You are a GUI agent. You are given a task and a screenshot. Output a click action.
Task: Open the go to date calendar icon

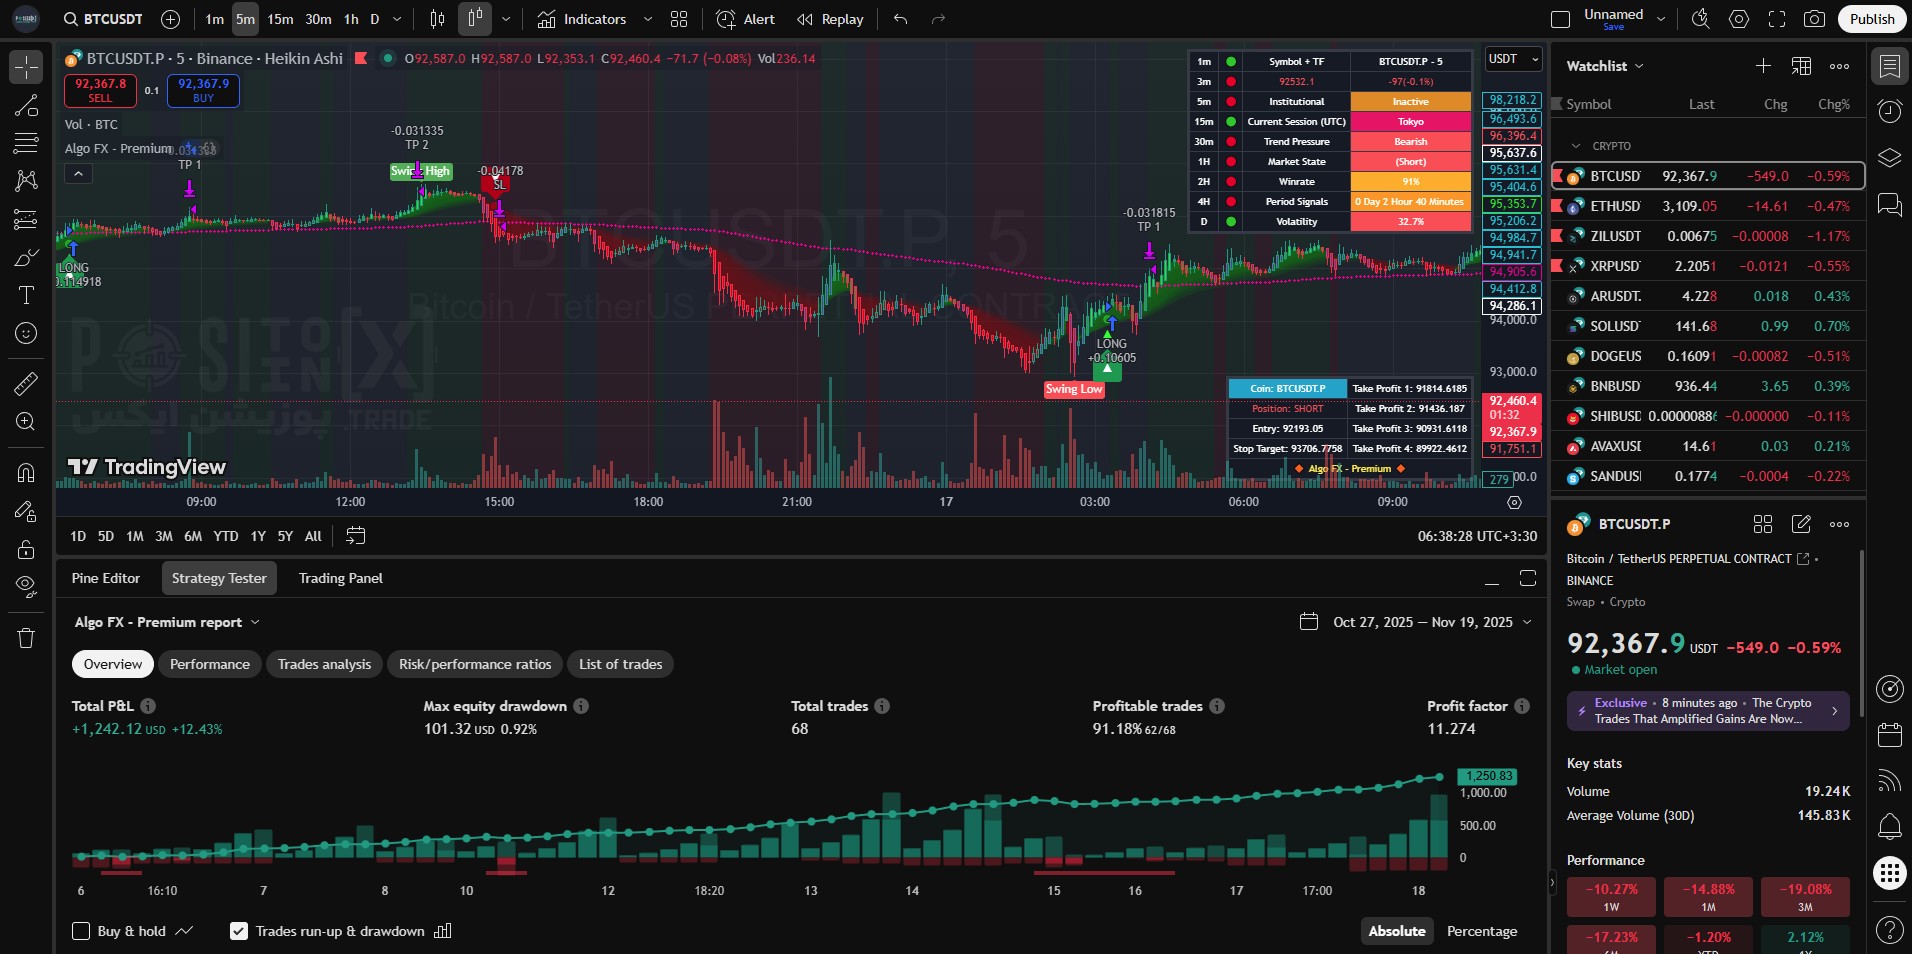pyautogui.click(x=355, y=536)
